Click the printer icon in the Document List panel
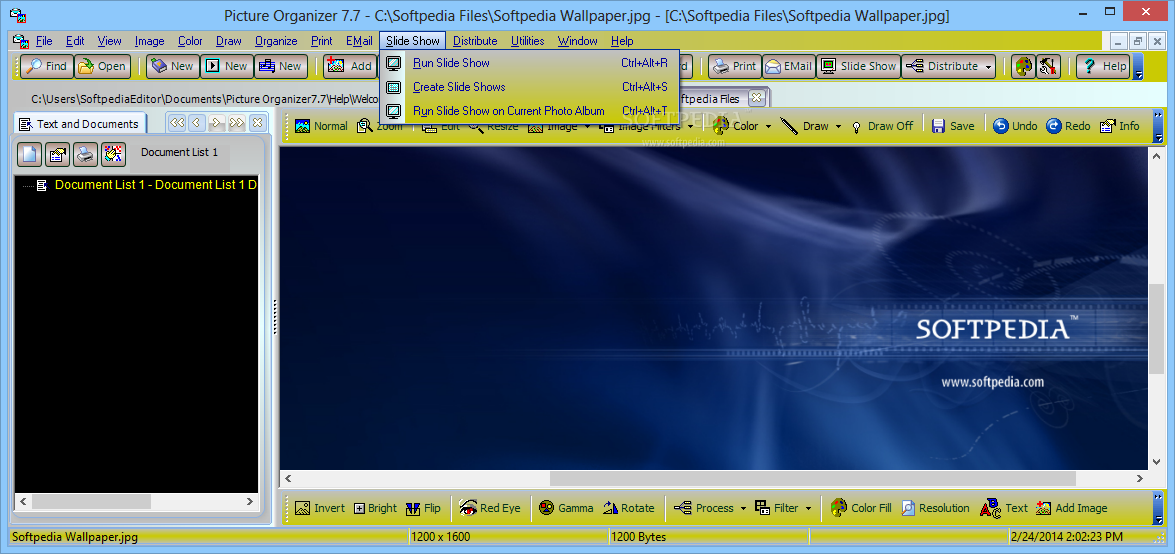Viewport: 1175px width, 554px height. pyautogui.click(x=85, y=154)
